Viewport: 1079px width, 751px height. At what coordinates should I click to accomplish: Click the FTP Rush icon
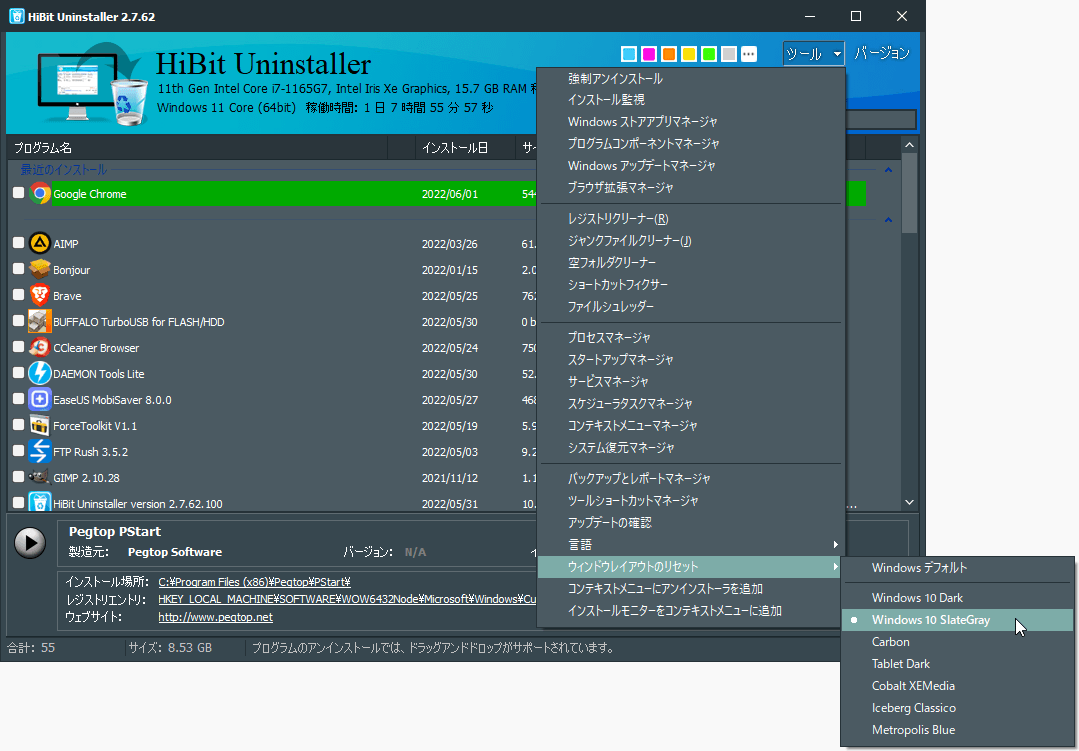click(40, 451)
